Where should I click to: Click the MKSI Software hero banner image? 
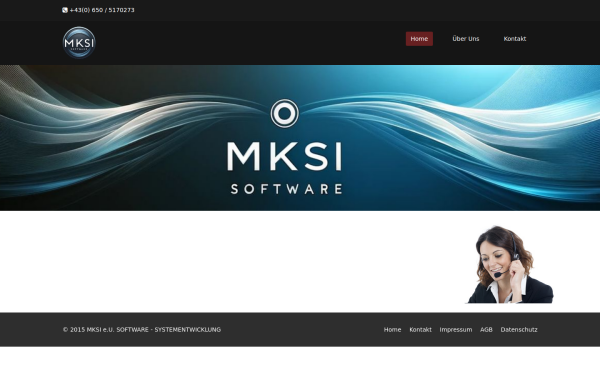300,138
